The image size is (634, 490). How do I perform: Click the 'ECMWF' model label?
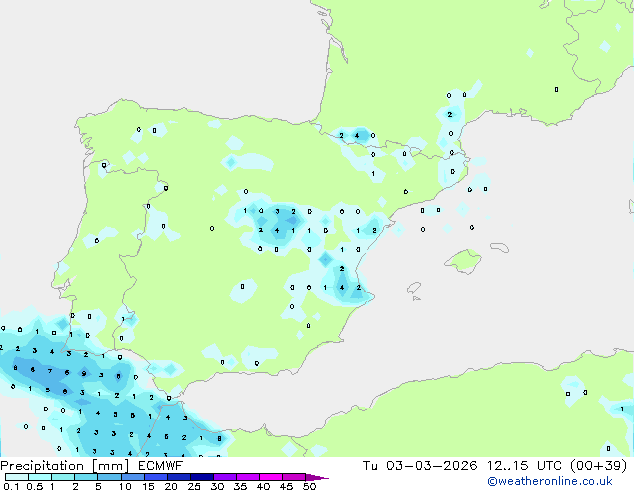161,466
